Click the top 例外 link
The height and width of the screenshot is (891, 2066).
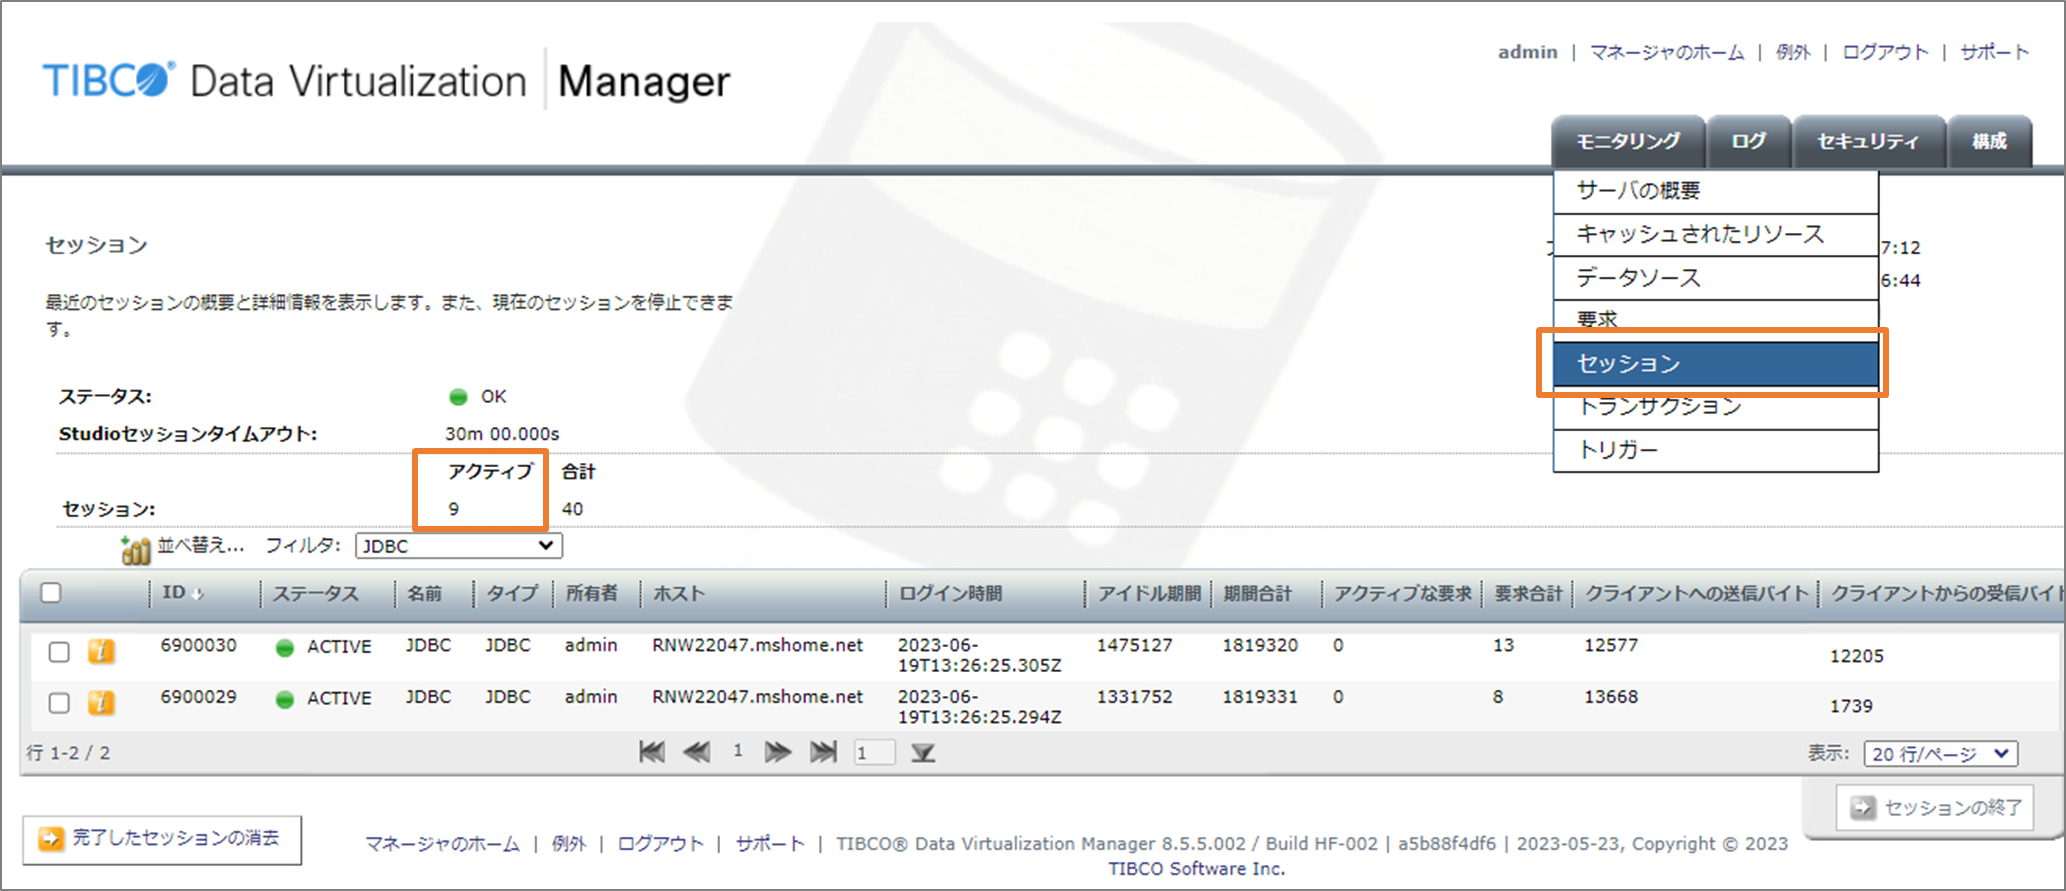[x=1793, y=52]
